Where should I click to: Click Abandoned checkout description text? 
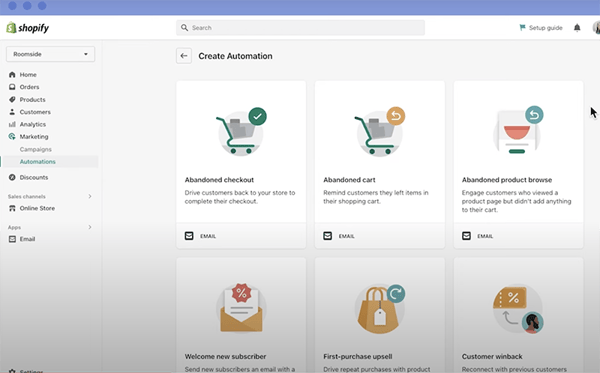240,197
